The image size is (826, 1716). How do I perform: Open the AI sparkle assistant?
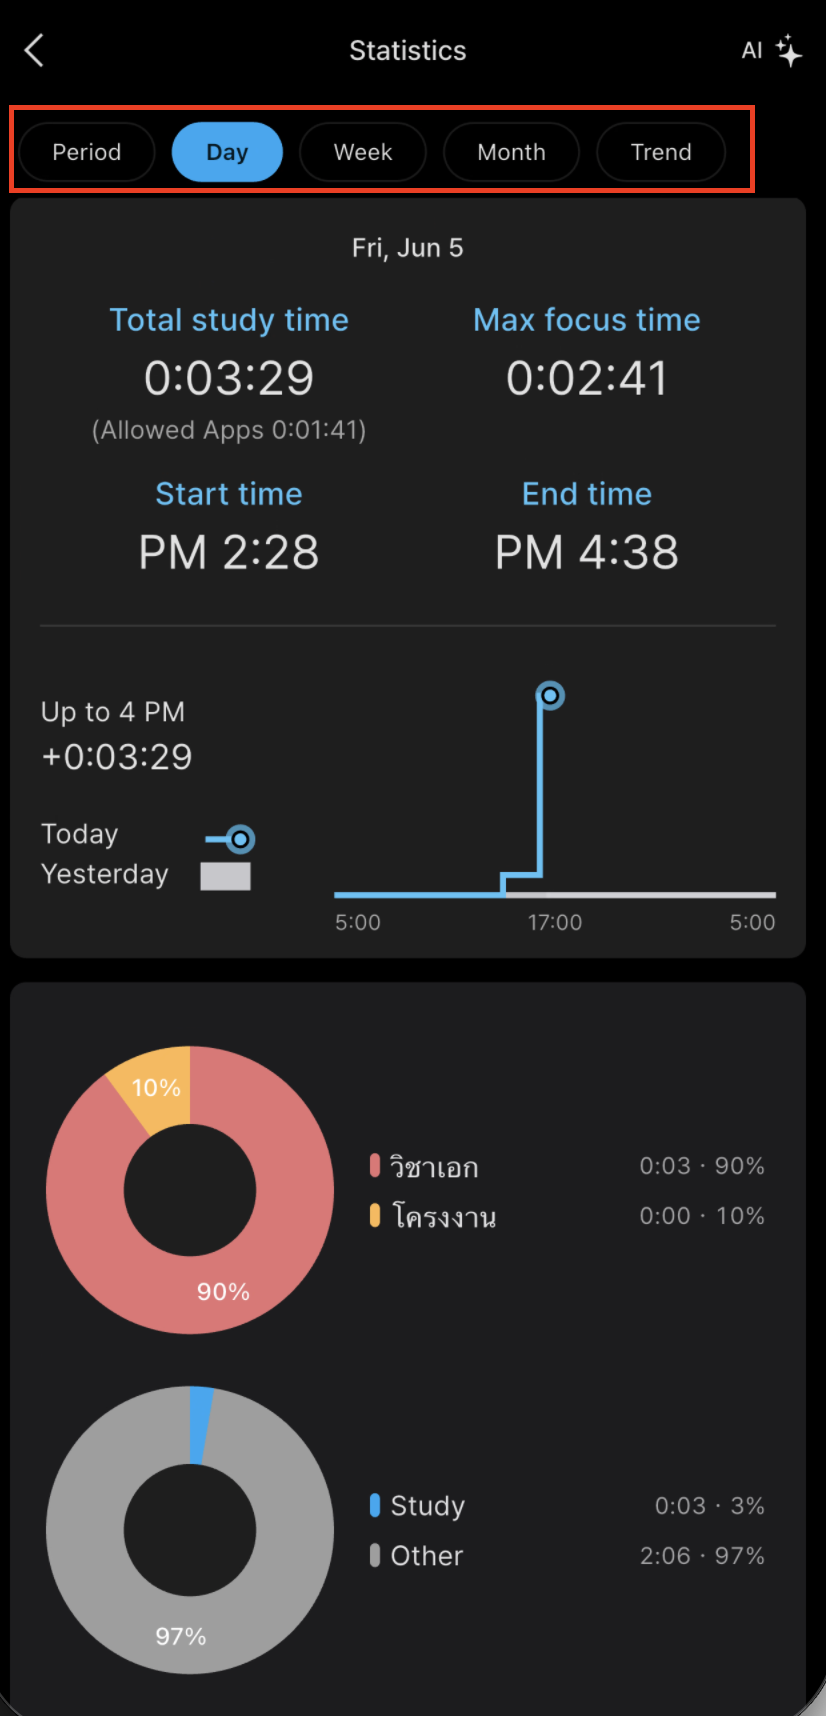771,50
